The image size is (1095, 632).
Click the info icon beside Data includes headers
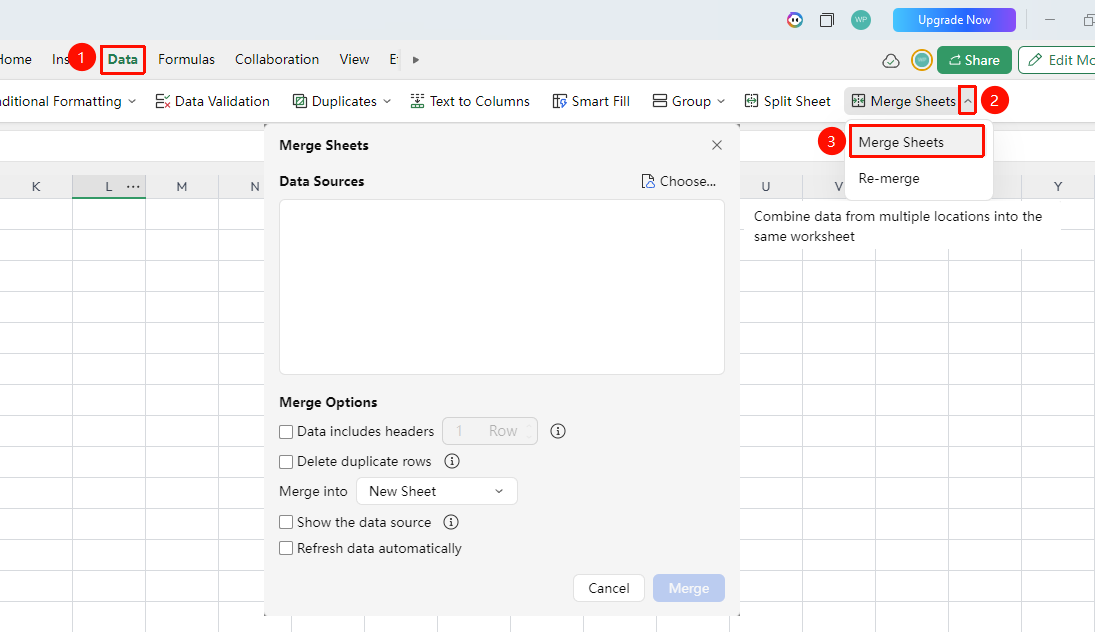point(557,432)
